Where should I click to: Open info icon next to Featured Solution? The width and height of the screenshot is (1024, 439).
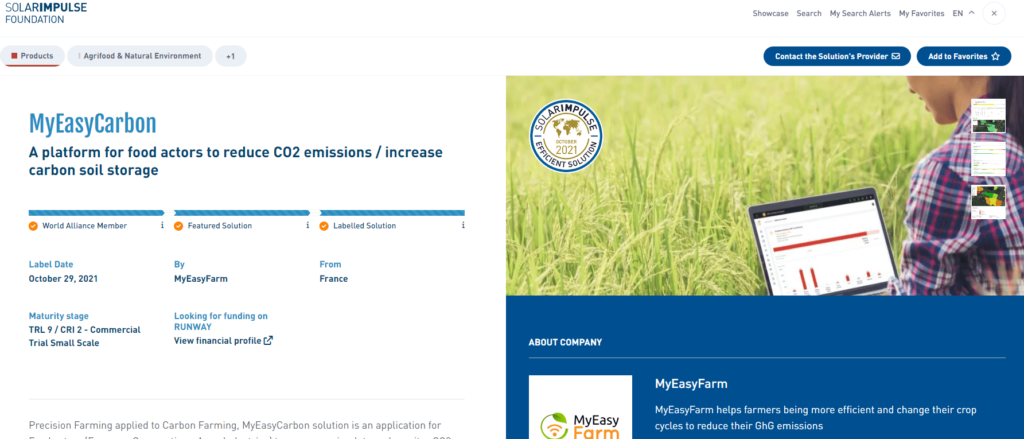coord(307,225)
